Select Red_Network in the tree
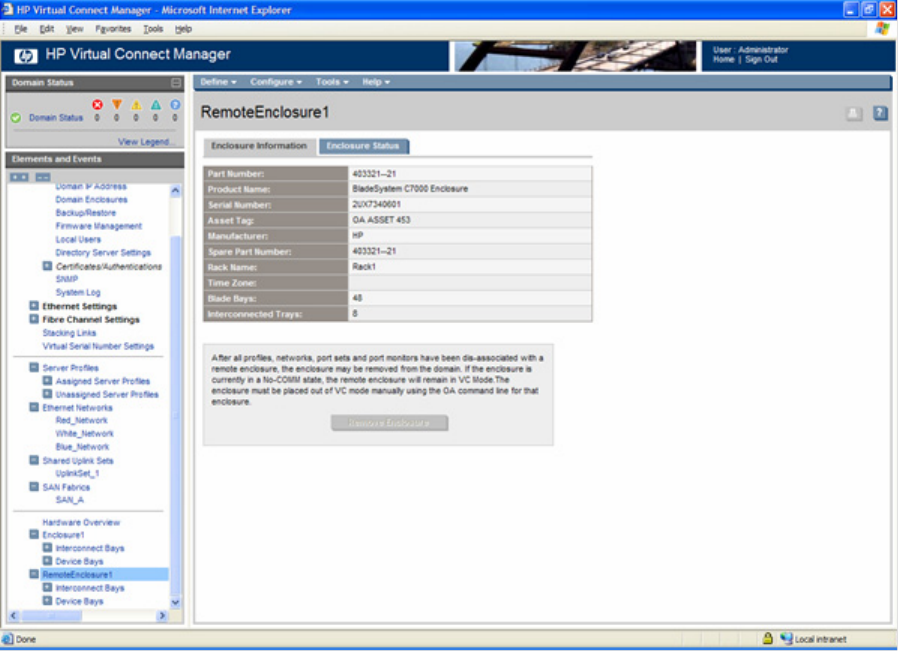 pos(81,420)
